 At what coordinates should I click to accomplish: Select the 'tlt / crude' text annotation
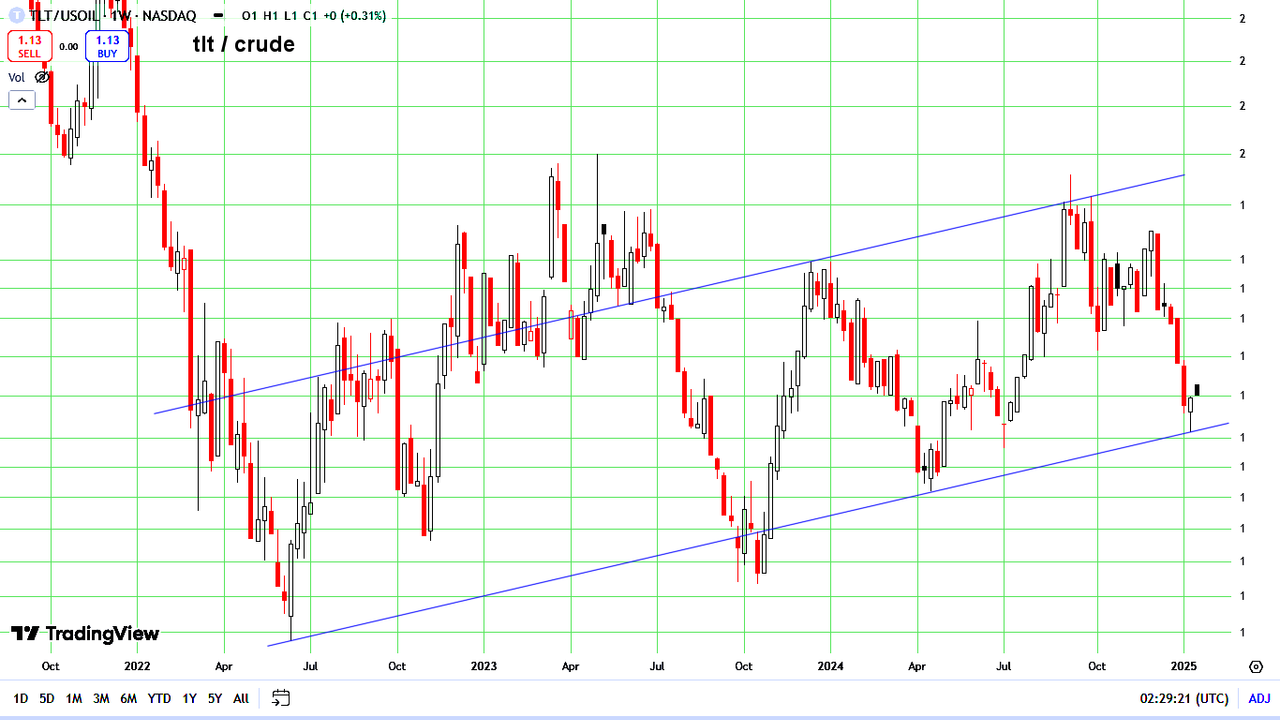tap(244, 44)
